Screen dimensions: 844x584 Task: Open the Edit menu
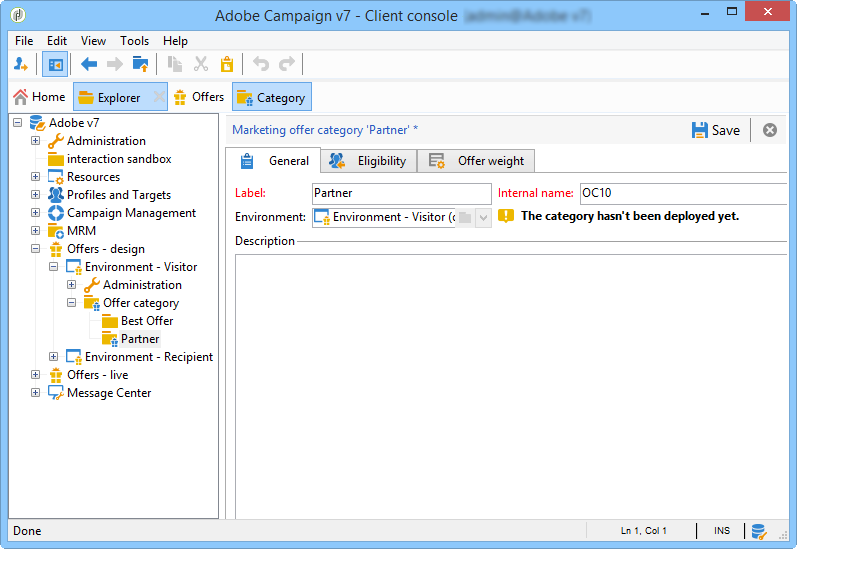(57, 41)
